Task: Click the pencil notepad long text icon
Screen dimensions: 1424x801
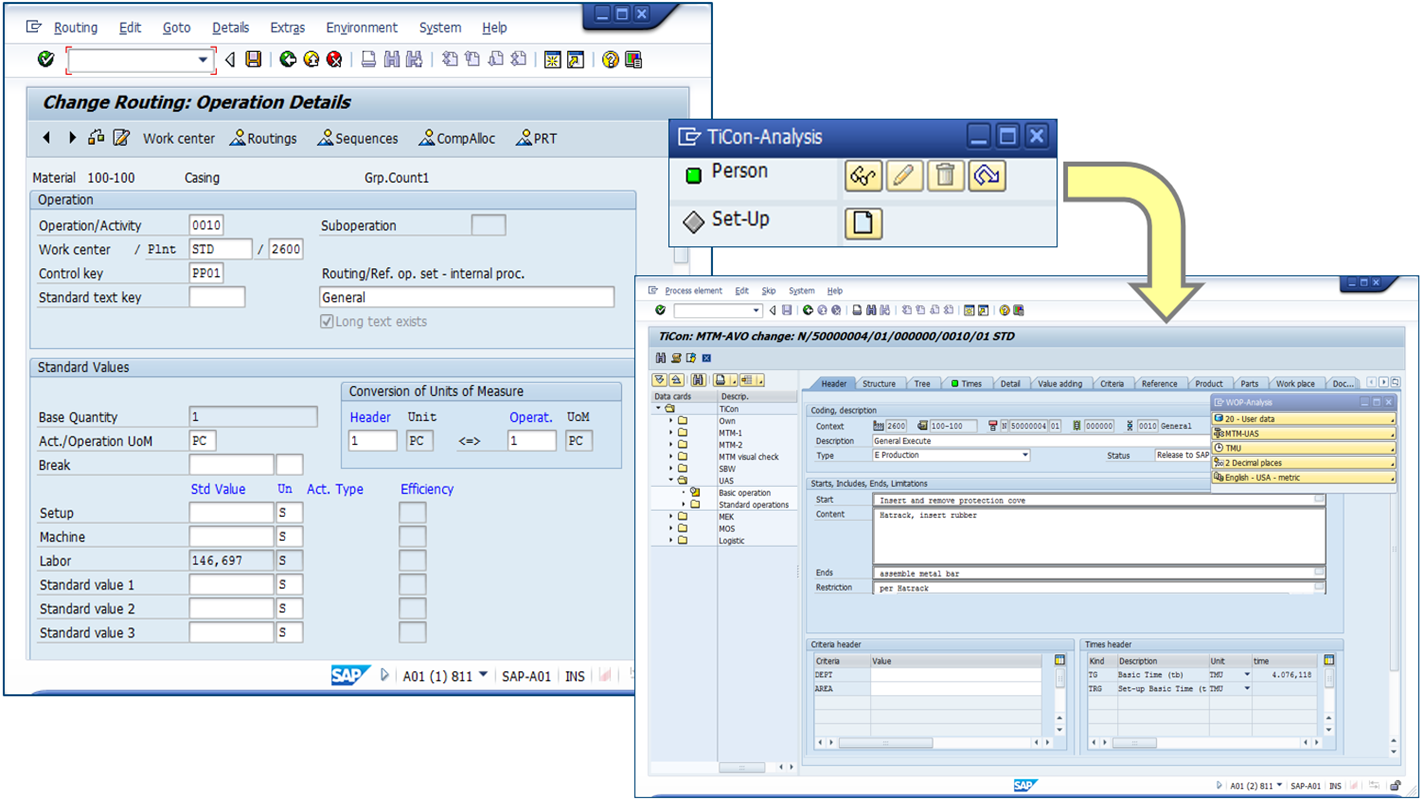Action: pyautogui.click(x=121, y=138)
